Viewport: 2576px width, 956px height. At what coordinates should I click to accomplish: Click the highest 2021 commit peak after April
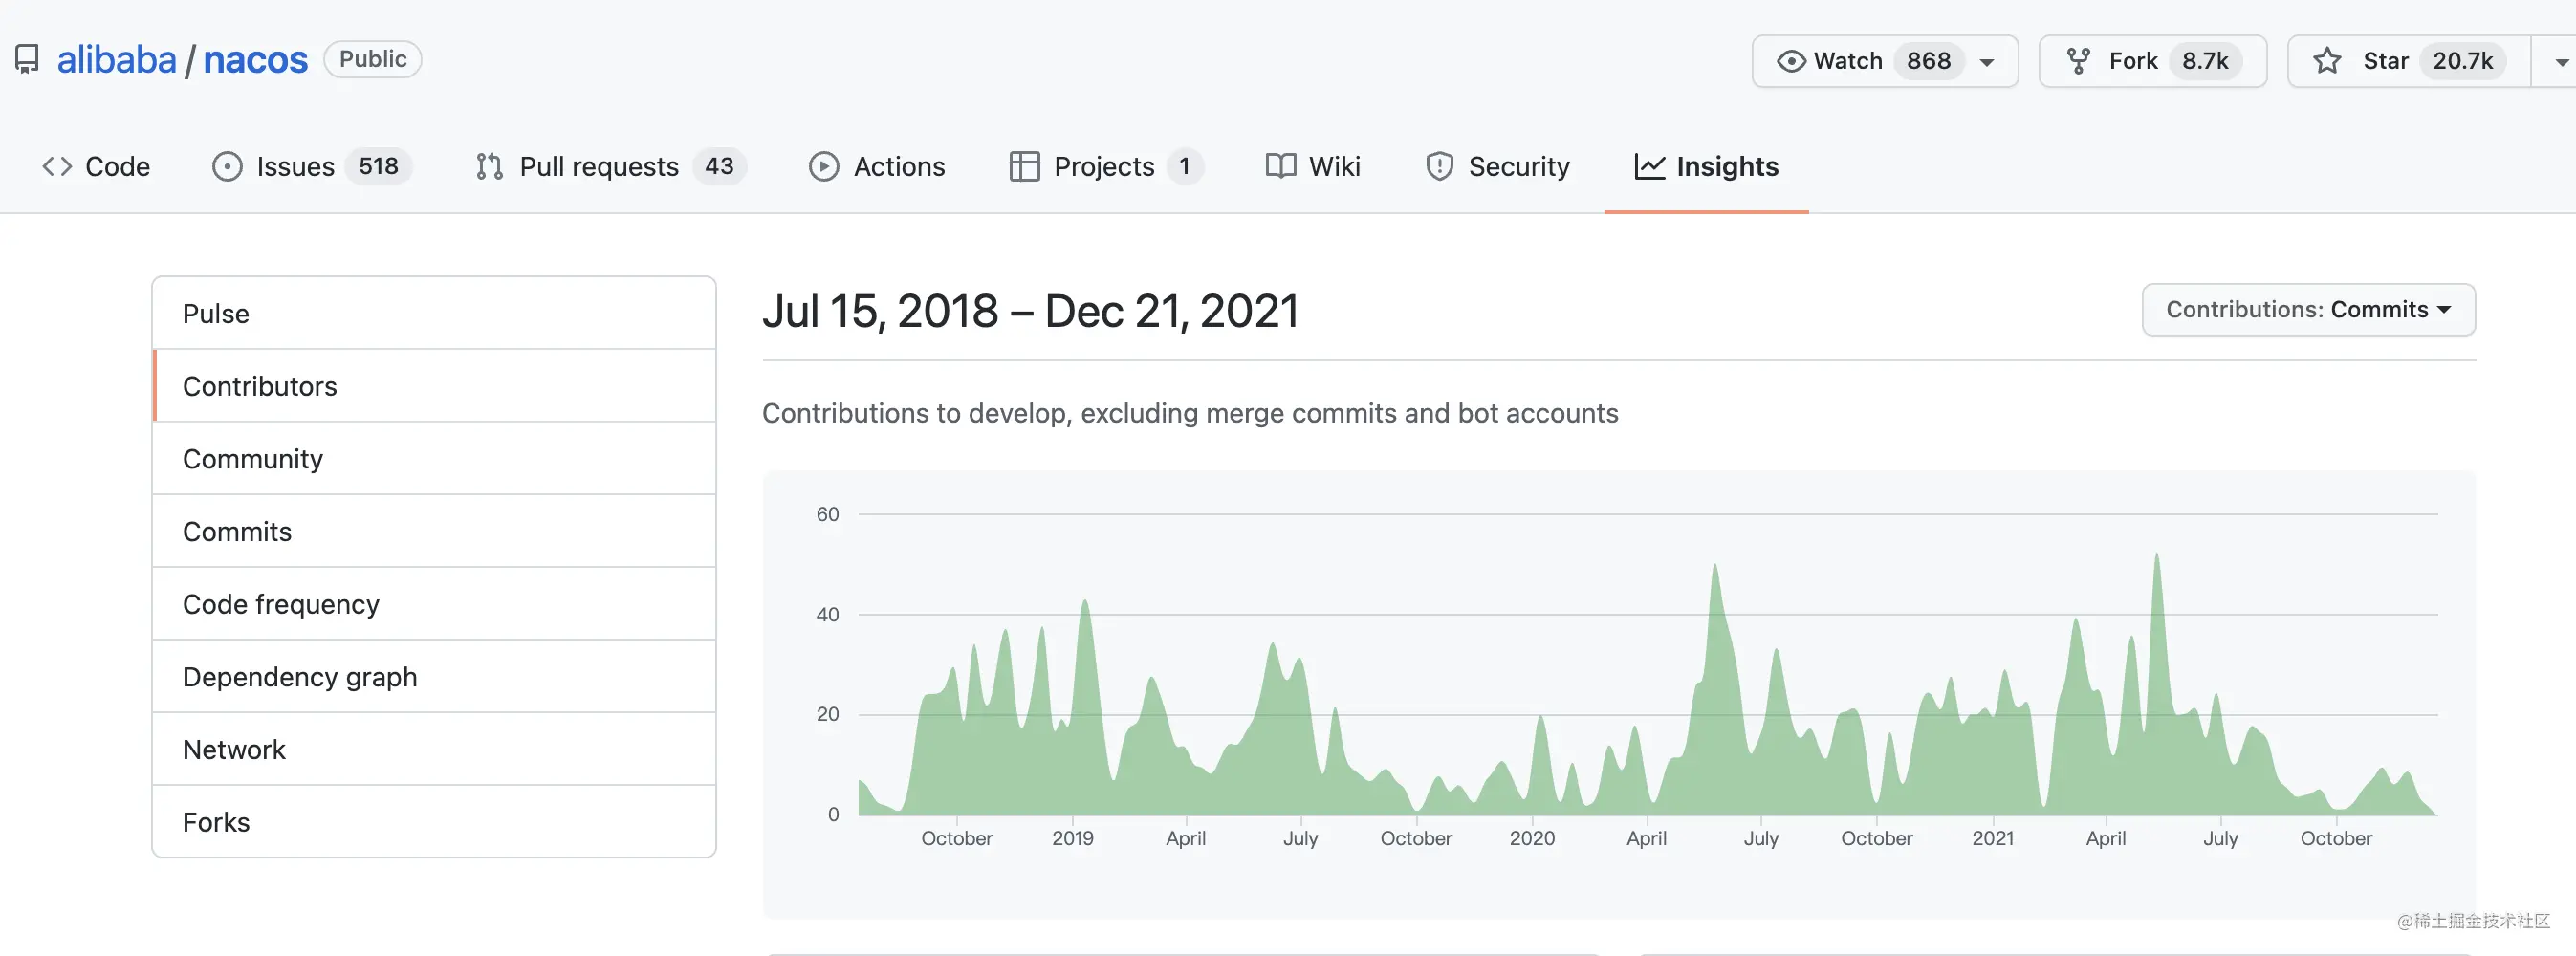click(2157, 557)
